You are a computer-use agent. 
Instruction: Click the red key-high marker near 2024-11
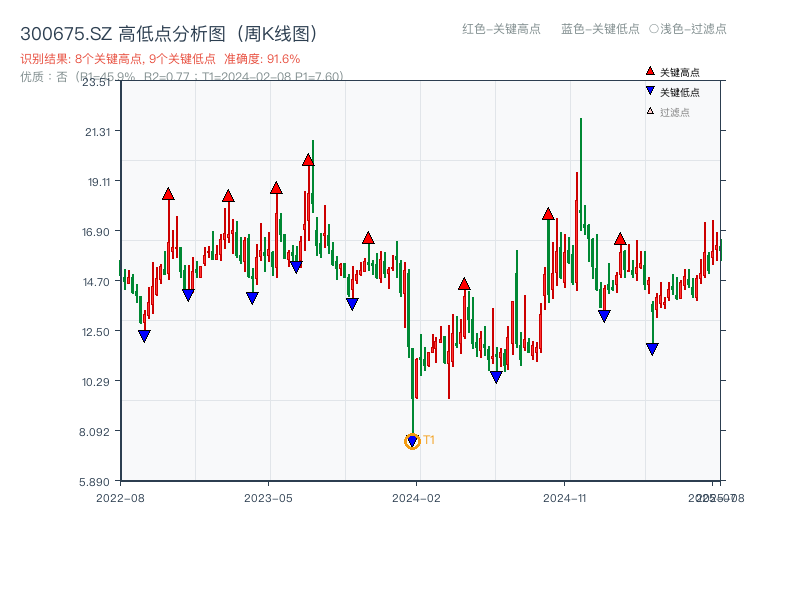coord(547,212)
